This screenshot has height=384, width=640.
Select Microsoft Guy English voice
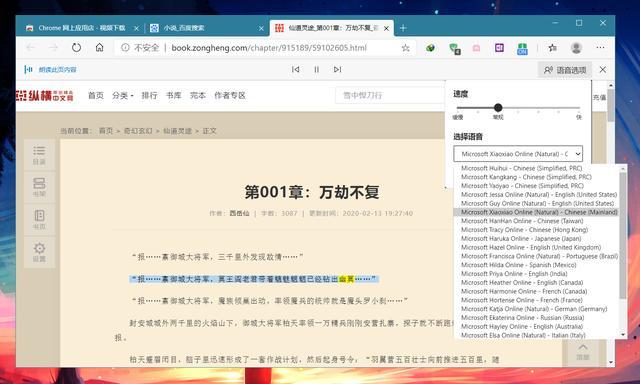tap(537, 203)
